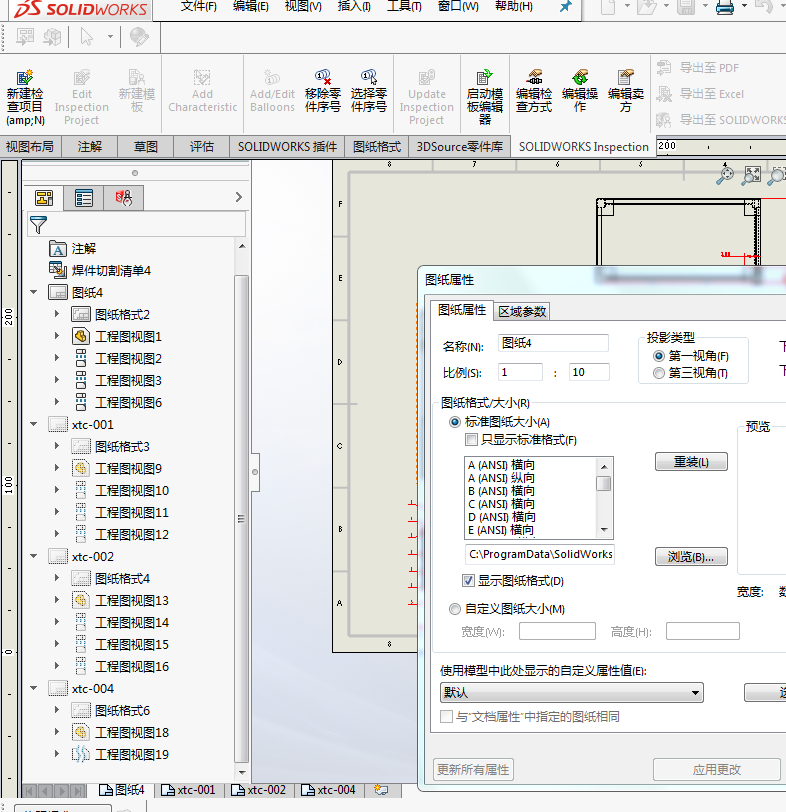Click 更新所有属性 button
This screenshot has width=786, height=812.
click(x=473, y=770)
